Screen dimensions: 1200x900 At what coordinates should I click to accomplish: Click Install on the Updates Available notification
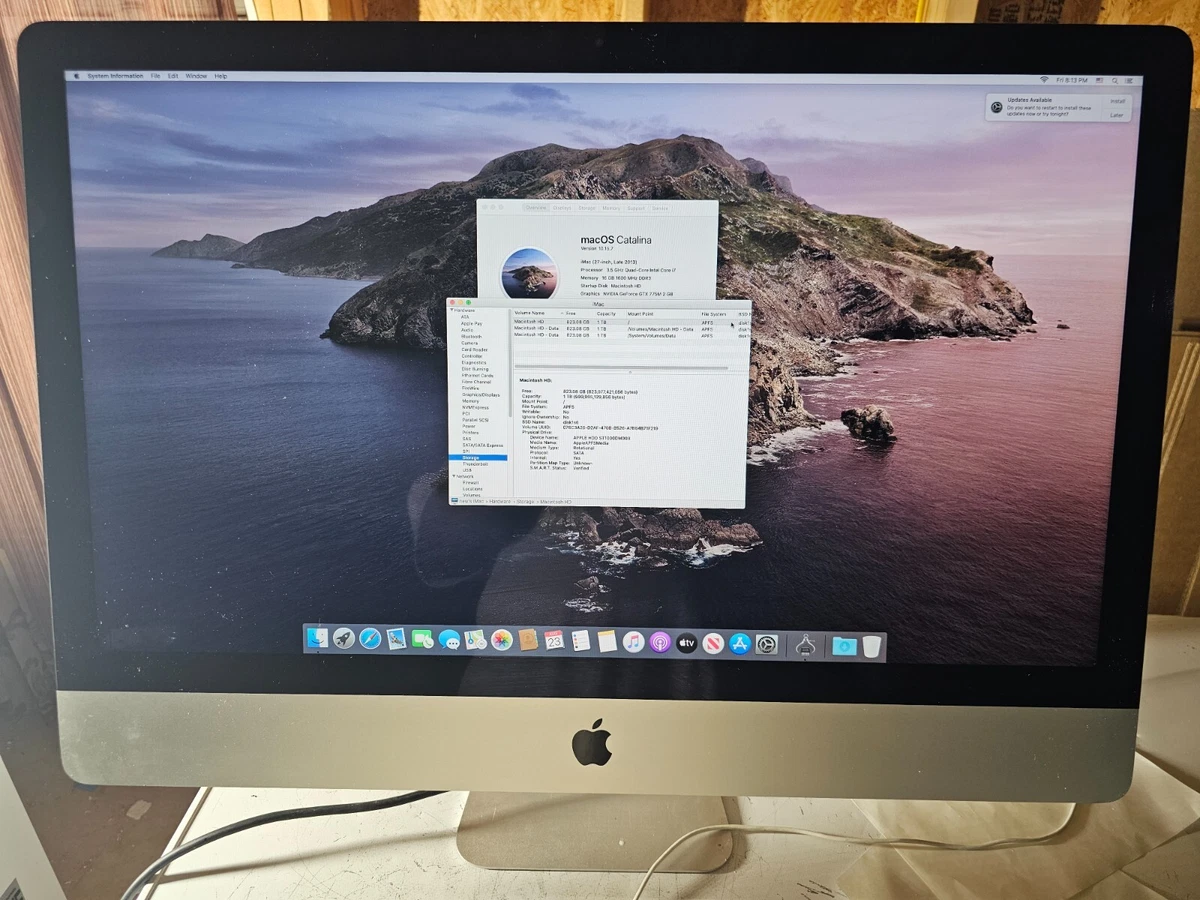(1117, 101)
